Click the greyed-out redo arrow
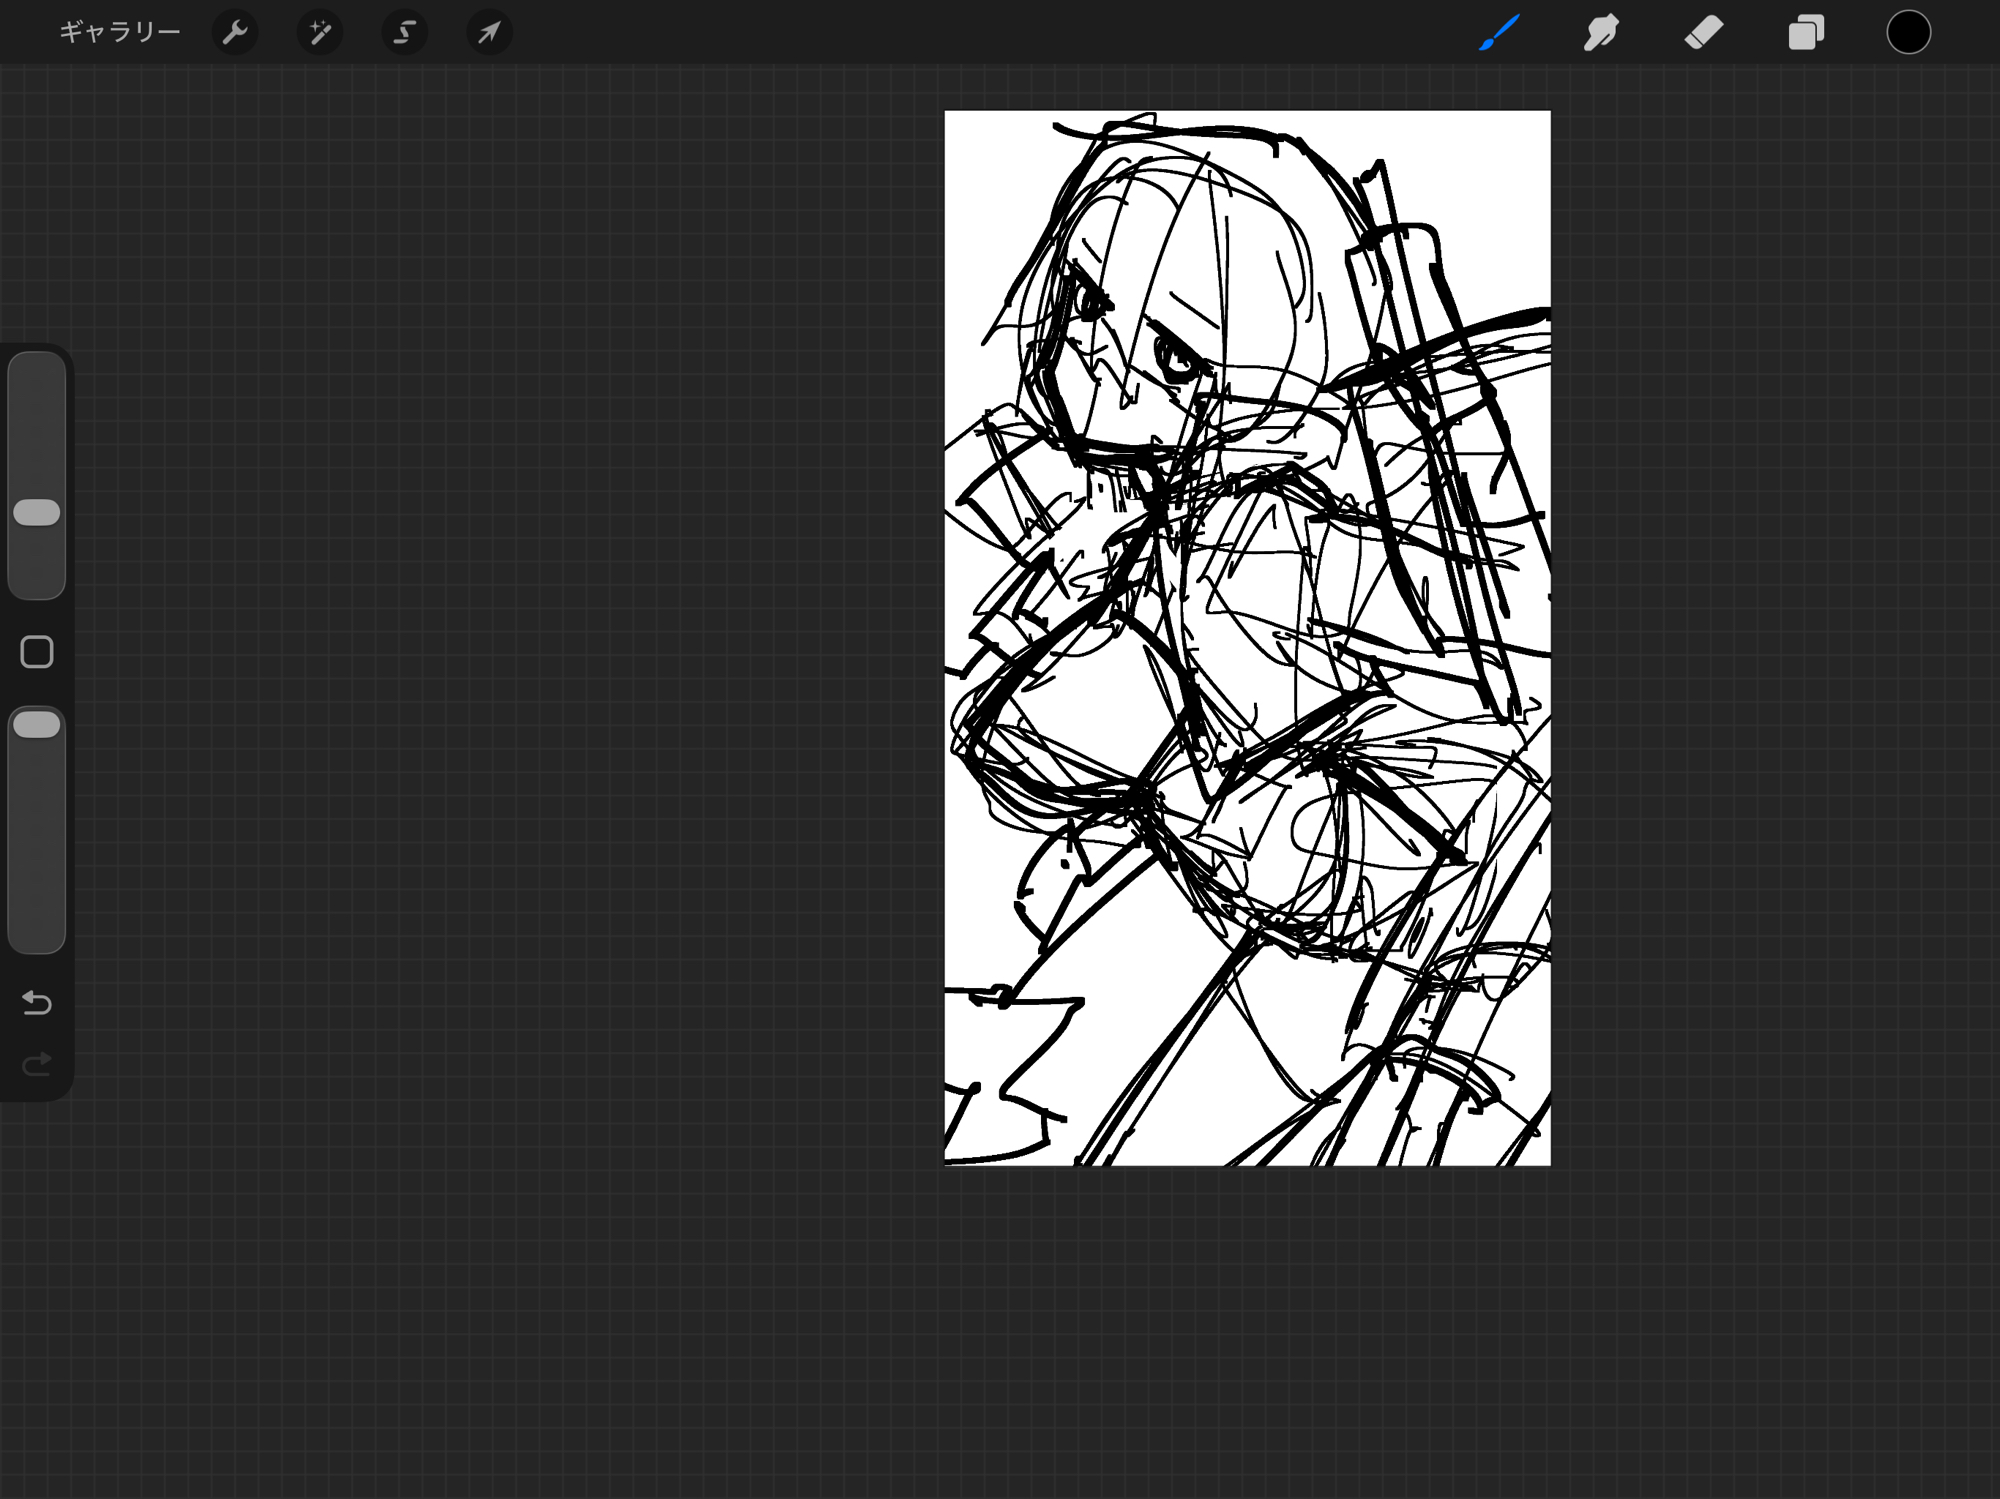2000x1499 pixels. 37,1063
